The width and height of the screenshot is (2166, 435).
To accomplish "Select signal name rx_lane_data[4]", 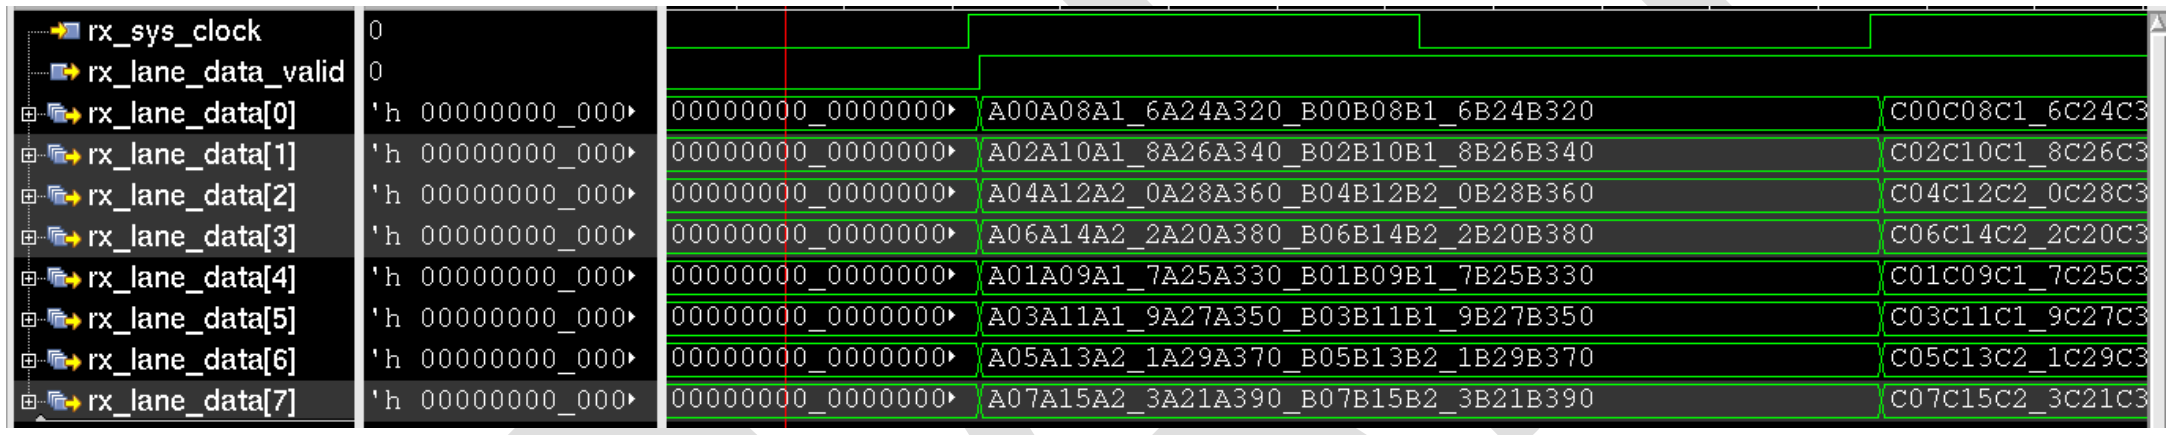I will coord(192,278).
